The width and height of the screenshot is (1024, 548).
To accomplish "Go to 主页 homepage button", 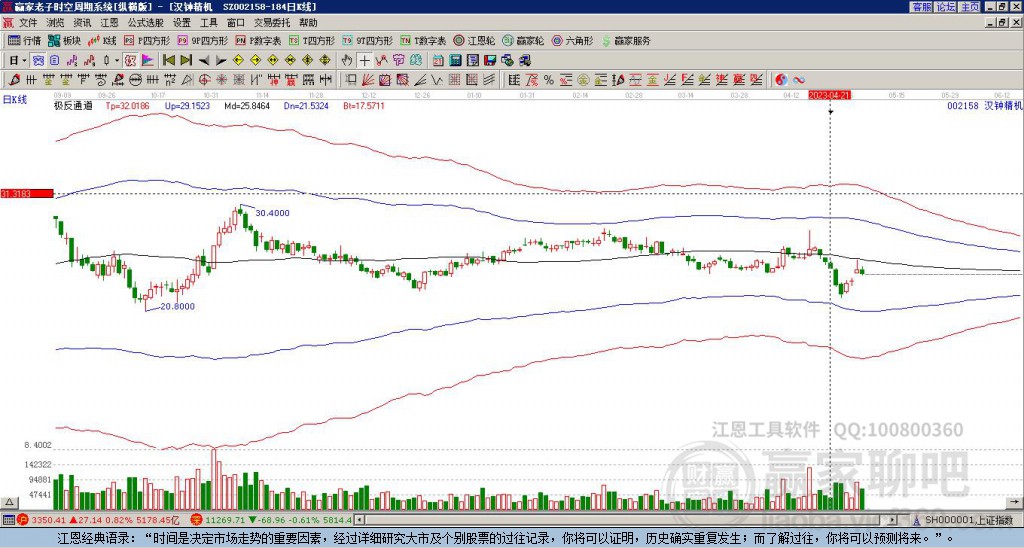I will pyautogui.click(x=970, y=7).
